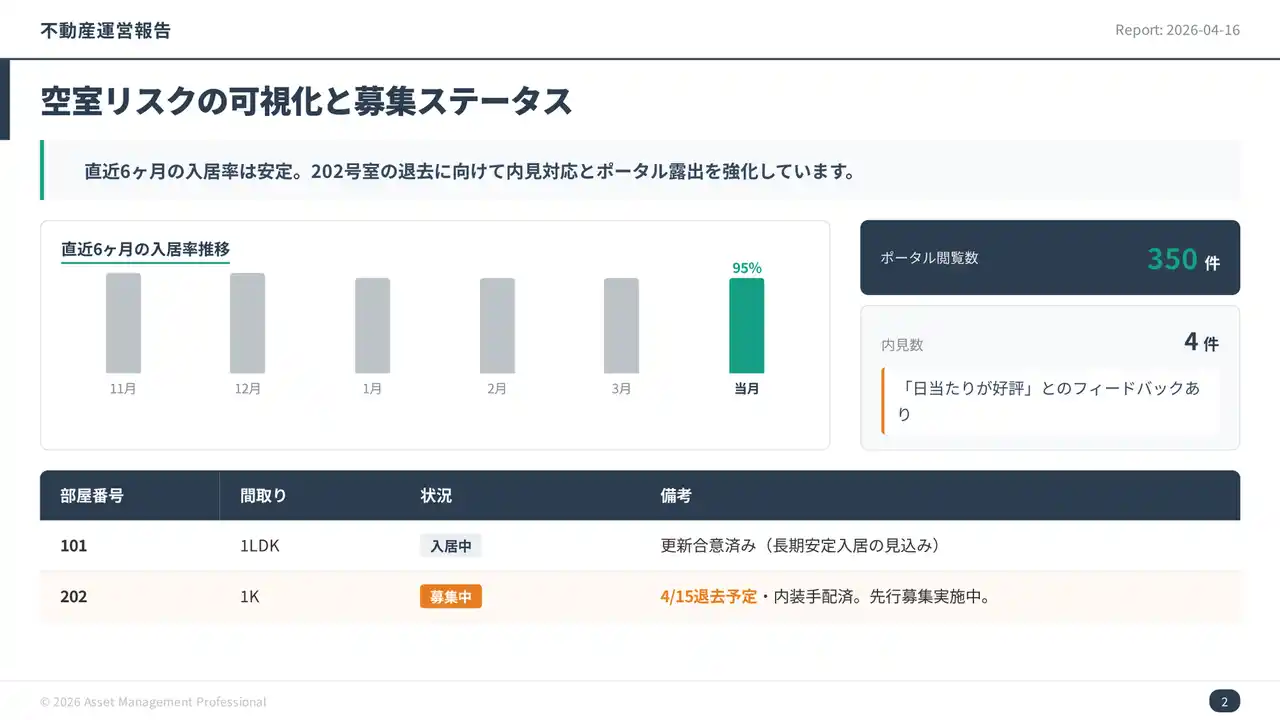1280x720 pixels.
Task: Click the gray 2月 occupancy bar
Action: (497, 325)
